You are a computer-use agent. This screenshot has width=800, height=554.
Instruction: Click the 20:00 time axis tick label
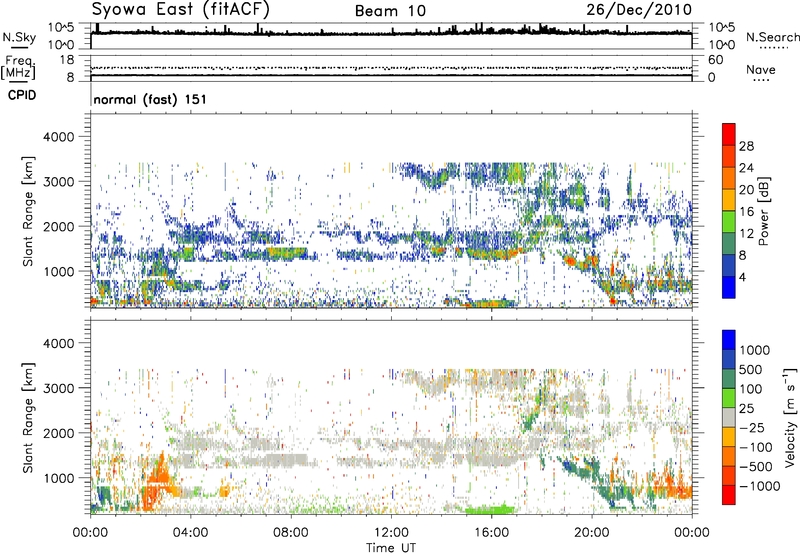(x=592, y=533)
